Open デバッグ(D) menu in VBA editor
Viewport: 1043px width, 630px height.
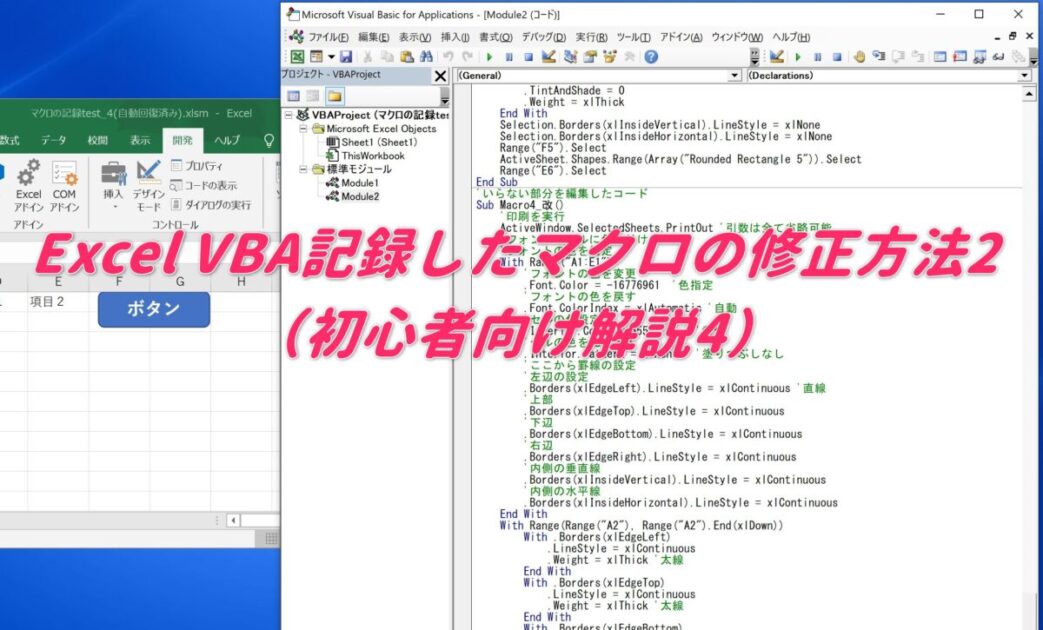point(543,37)
